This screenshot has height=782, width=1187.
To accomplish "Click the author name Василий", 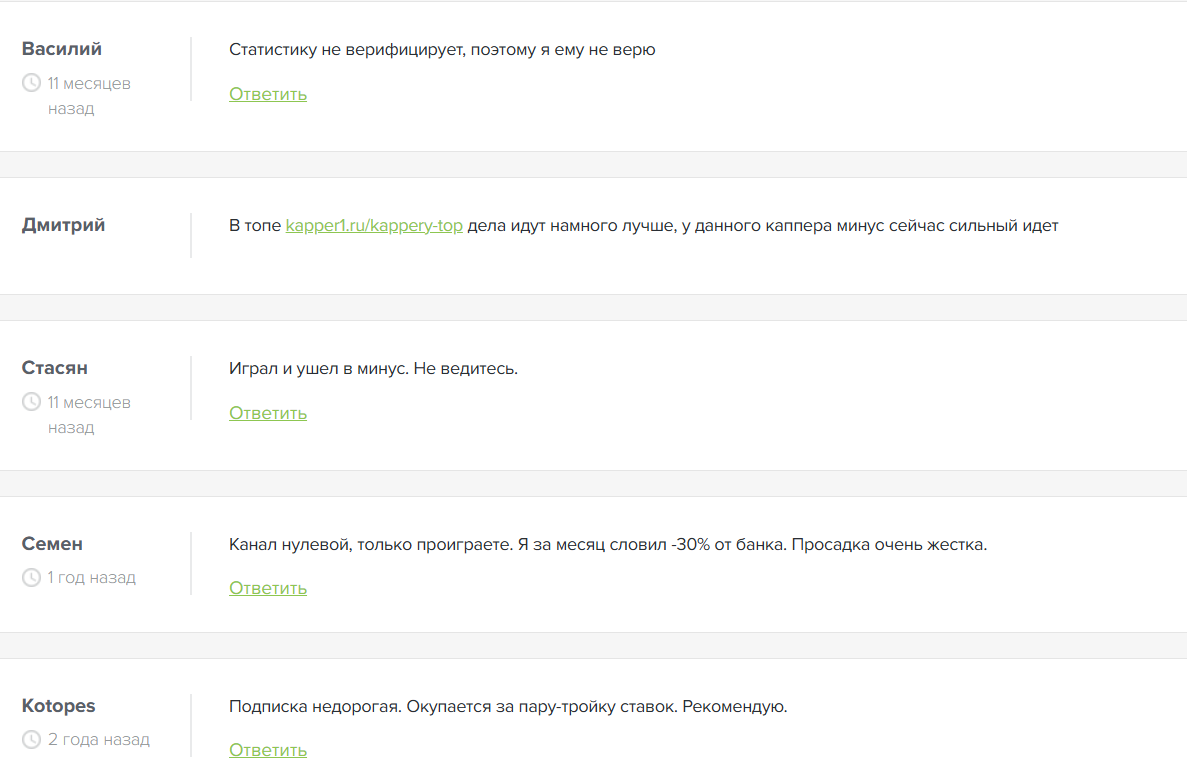I will click(62, 49).
